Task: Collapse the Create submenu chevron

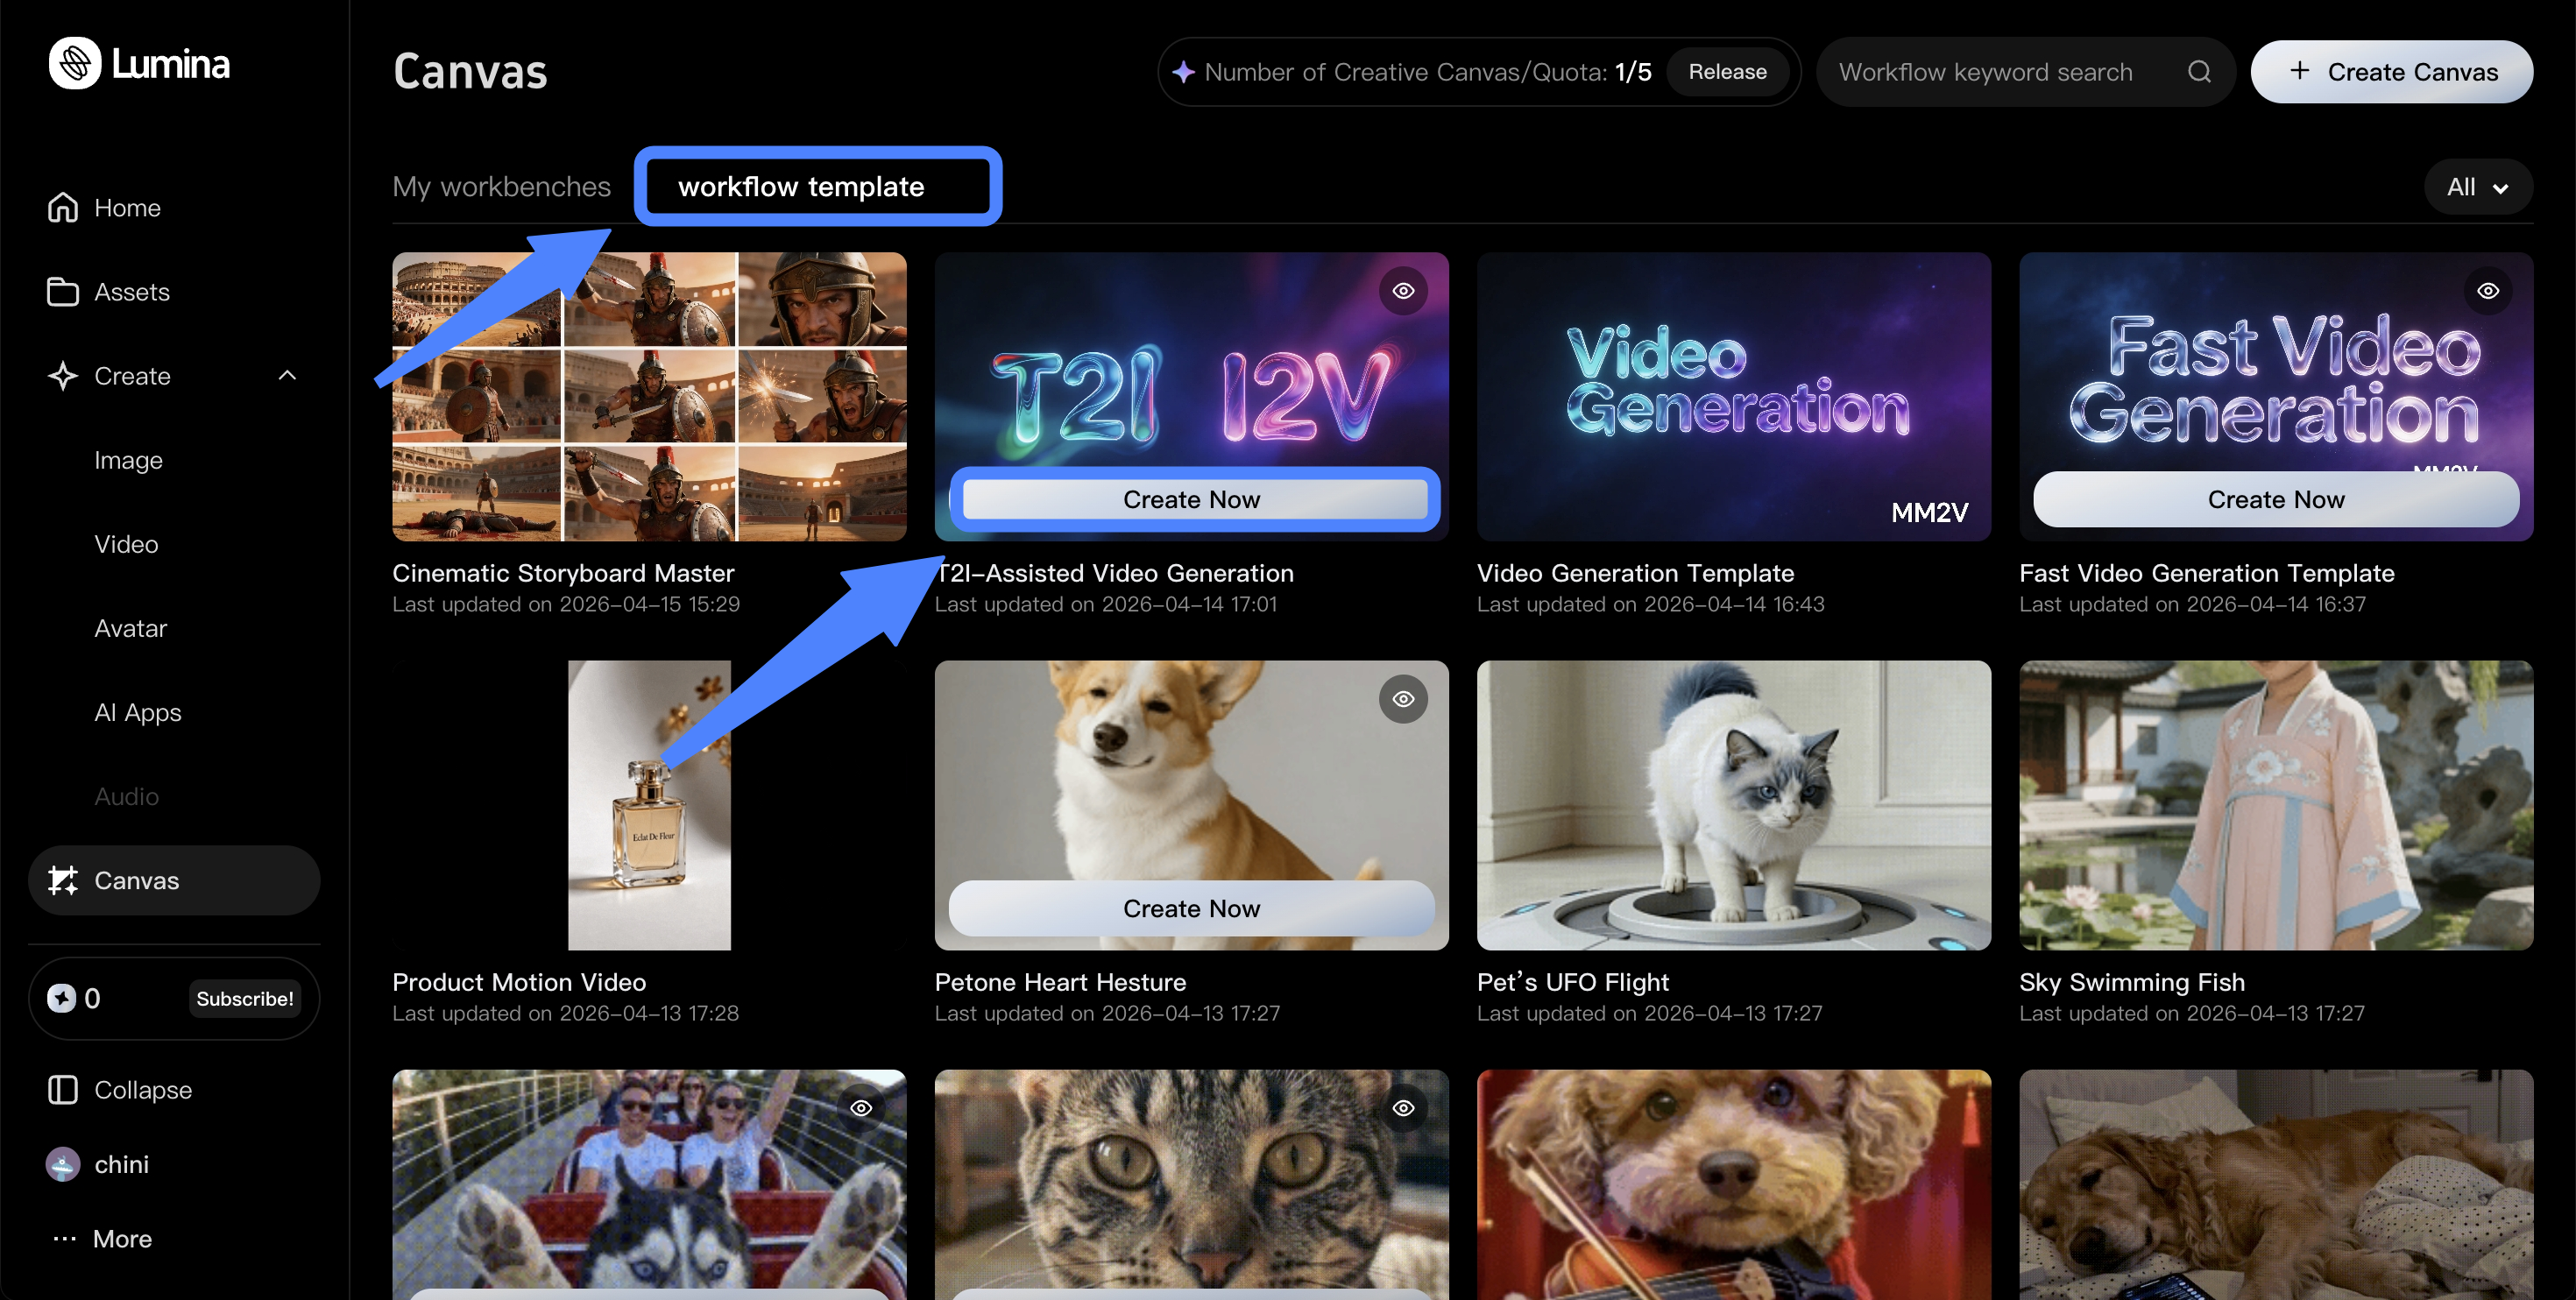Action: 287,375
